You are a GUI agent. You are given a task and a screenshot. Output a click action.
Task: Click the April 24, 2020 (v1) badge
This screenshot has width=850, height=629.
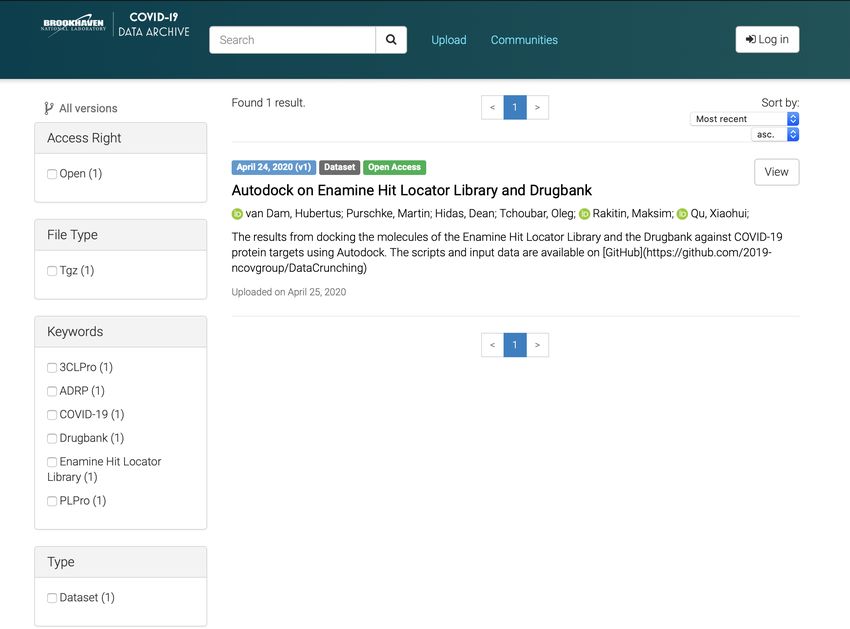pos(274,167)
